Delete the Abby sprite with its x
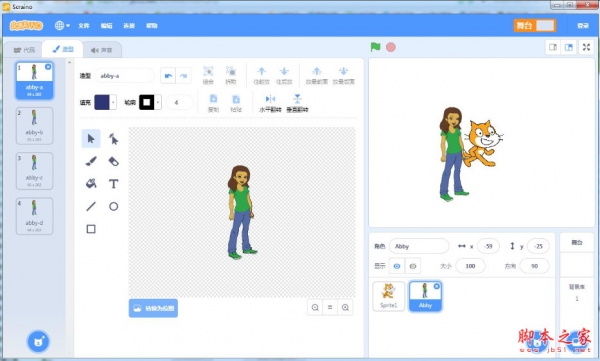Image resolution: width=600 pixels, height=361 pixels. coord(437,286)
